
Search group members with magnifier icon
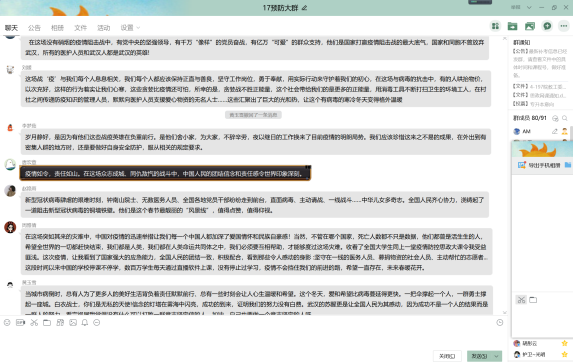(x=565, y=118)
